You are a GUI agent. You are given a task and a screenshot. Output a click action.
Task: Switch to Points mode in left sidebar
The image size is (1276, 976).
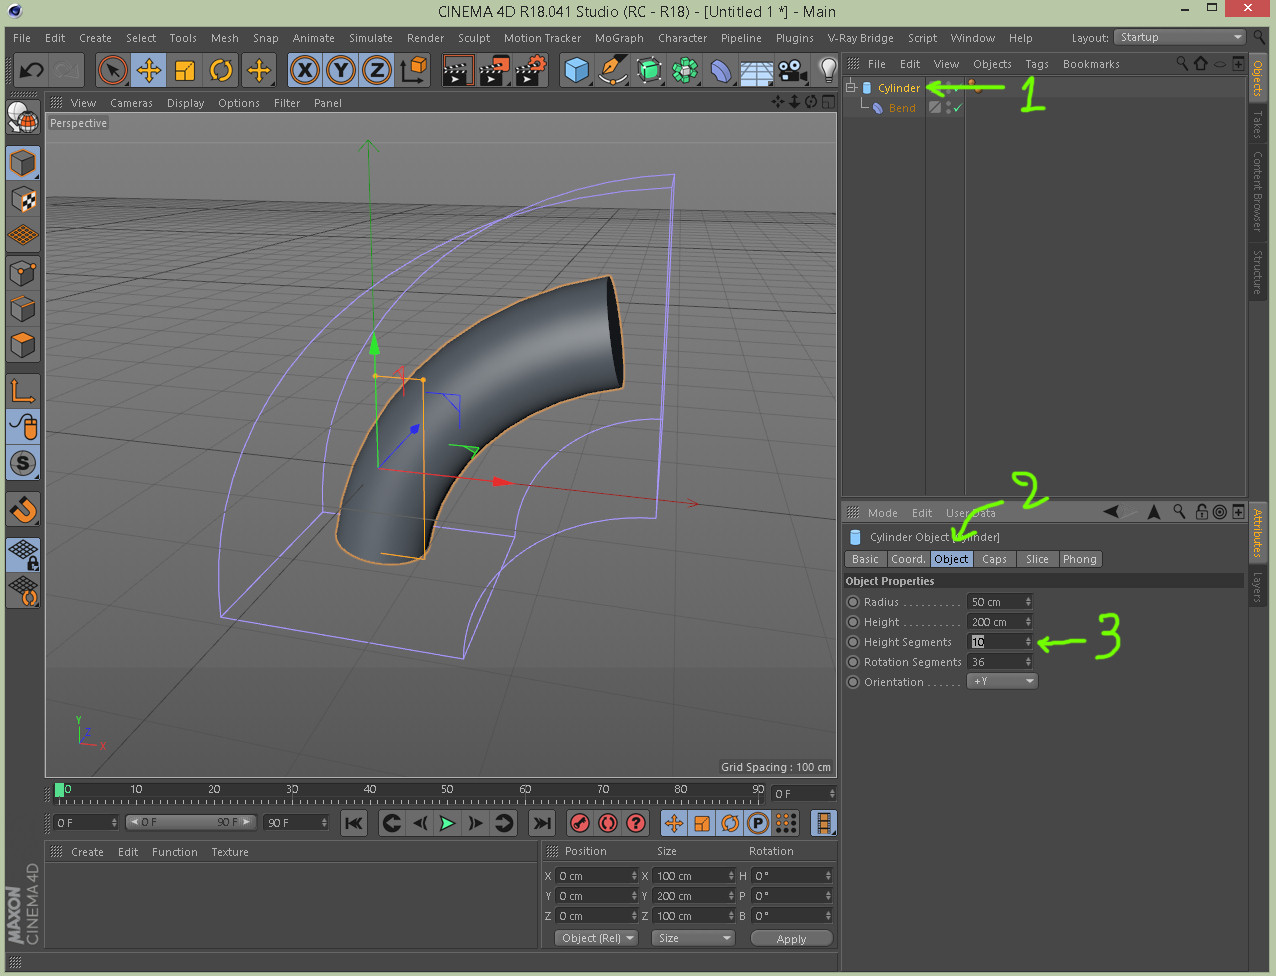pyautogui.click(x=23, y=272)
